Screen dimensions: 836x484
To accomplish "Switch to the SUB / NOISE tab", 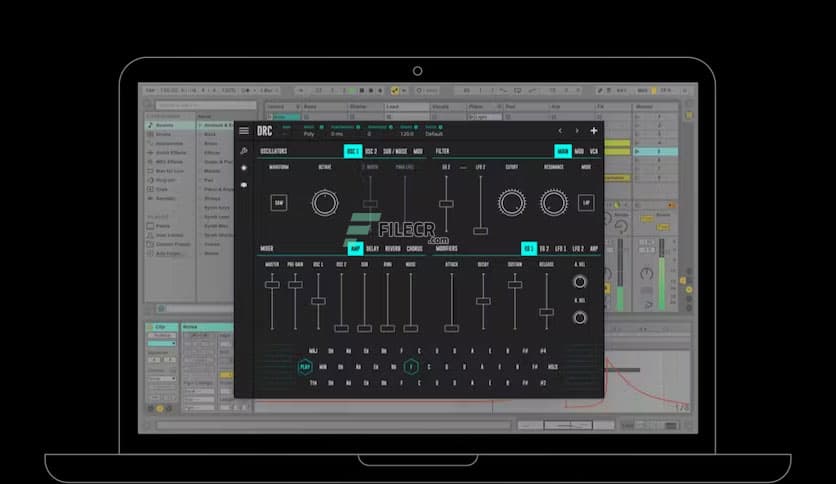I will pos(395,151).
